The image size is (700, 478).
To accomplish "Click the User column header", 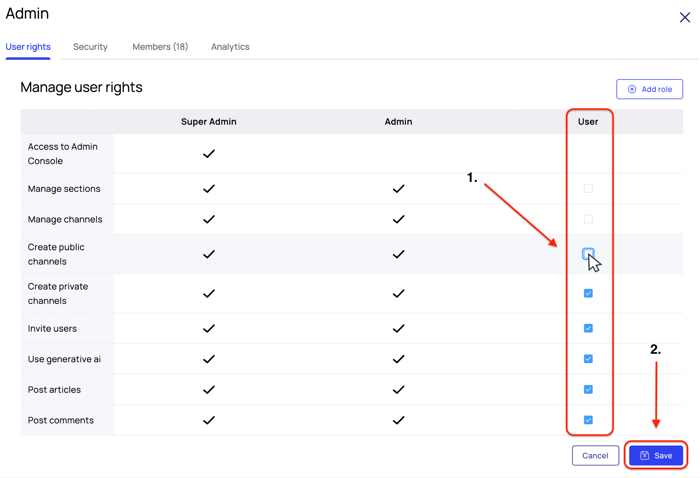I will [588, 122].
